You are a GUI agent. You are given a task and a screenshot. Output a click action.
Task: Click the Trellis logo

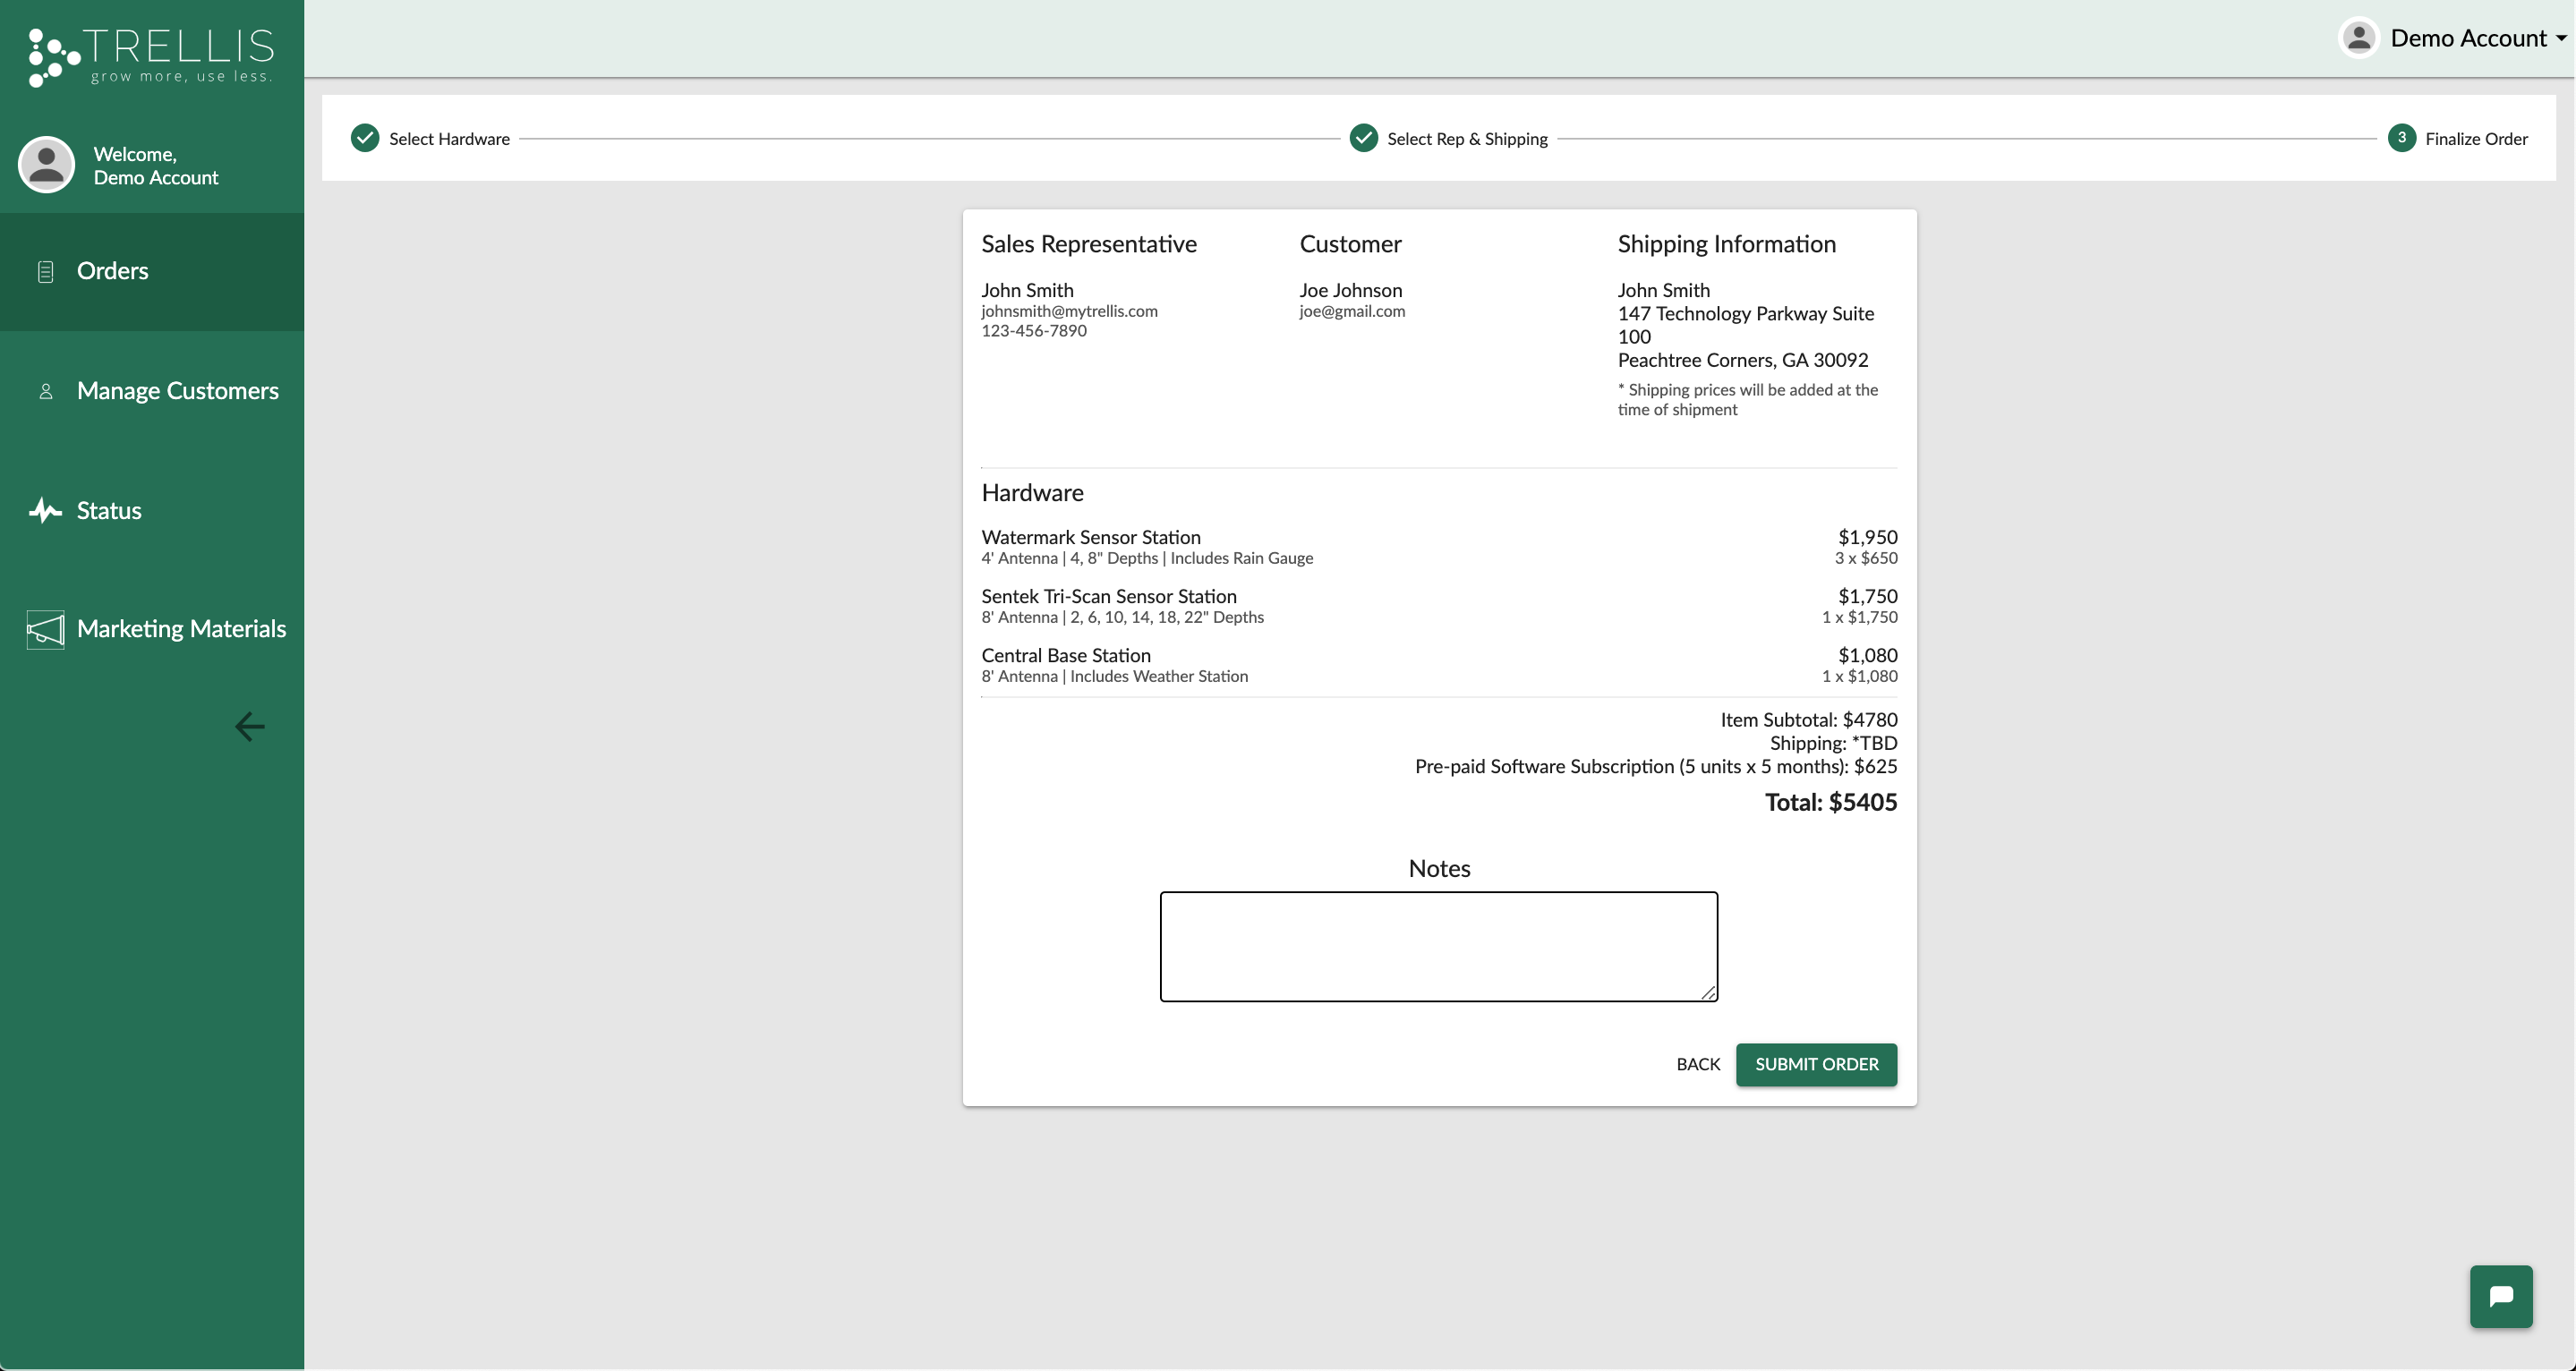click(151, 56)
